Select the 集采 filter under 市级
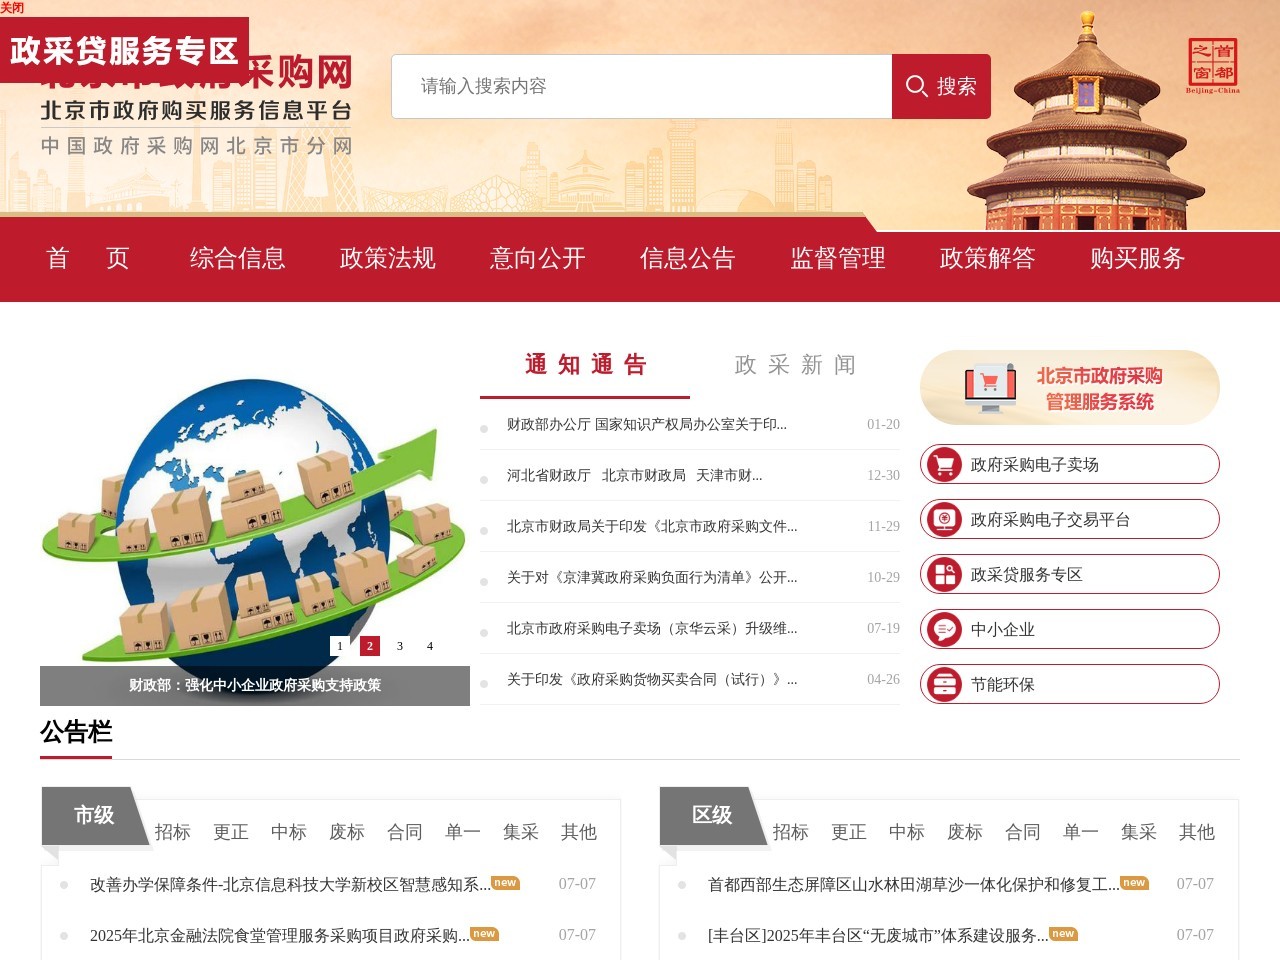The height and width of the screenshot is (960, 1280). click(520, 832)
